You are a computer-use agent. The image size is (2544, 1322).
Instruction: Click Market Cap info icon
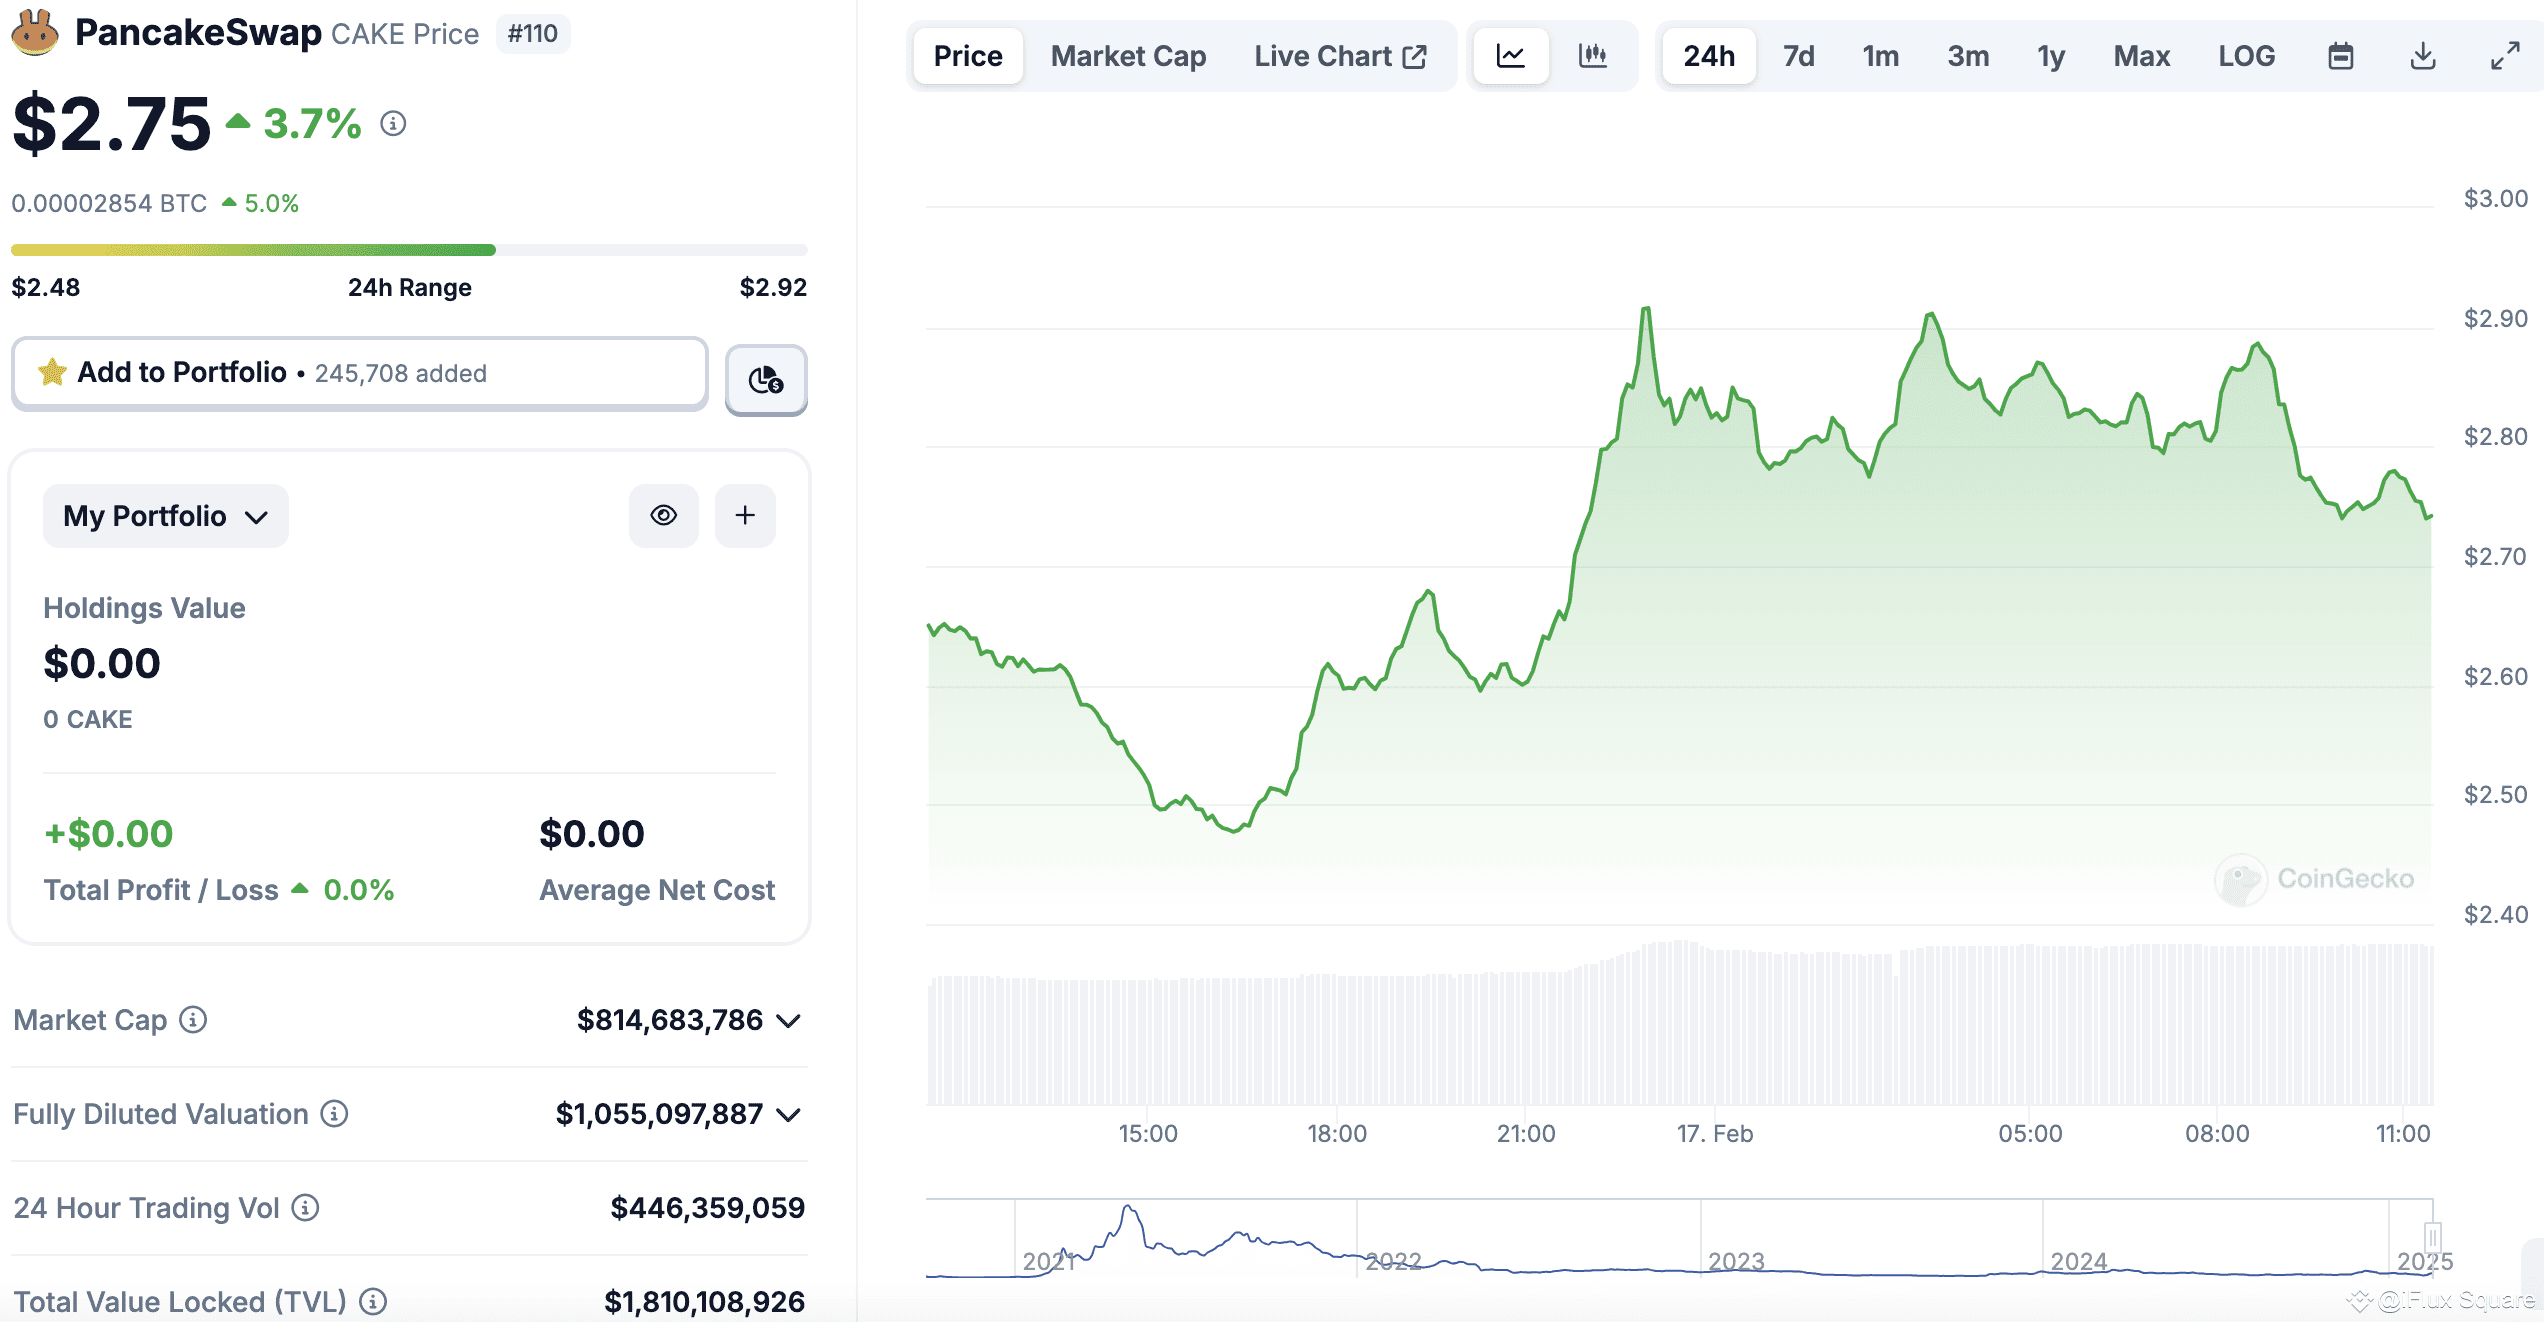pyautogui.click(x=193, y=1019)
